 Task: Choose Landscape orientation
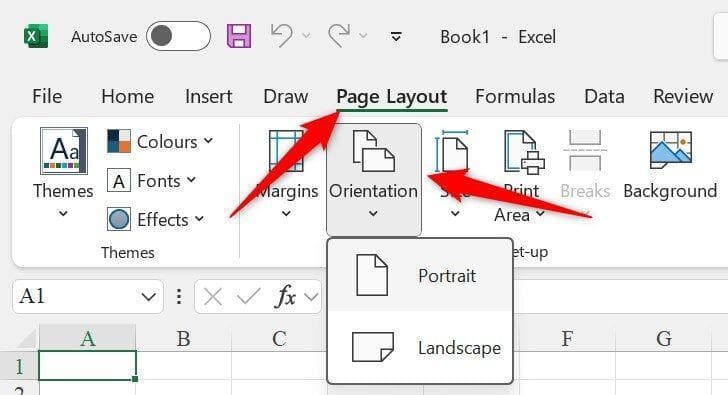(420, 347)
